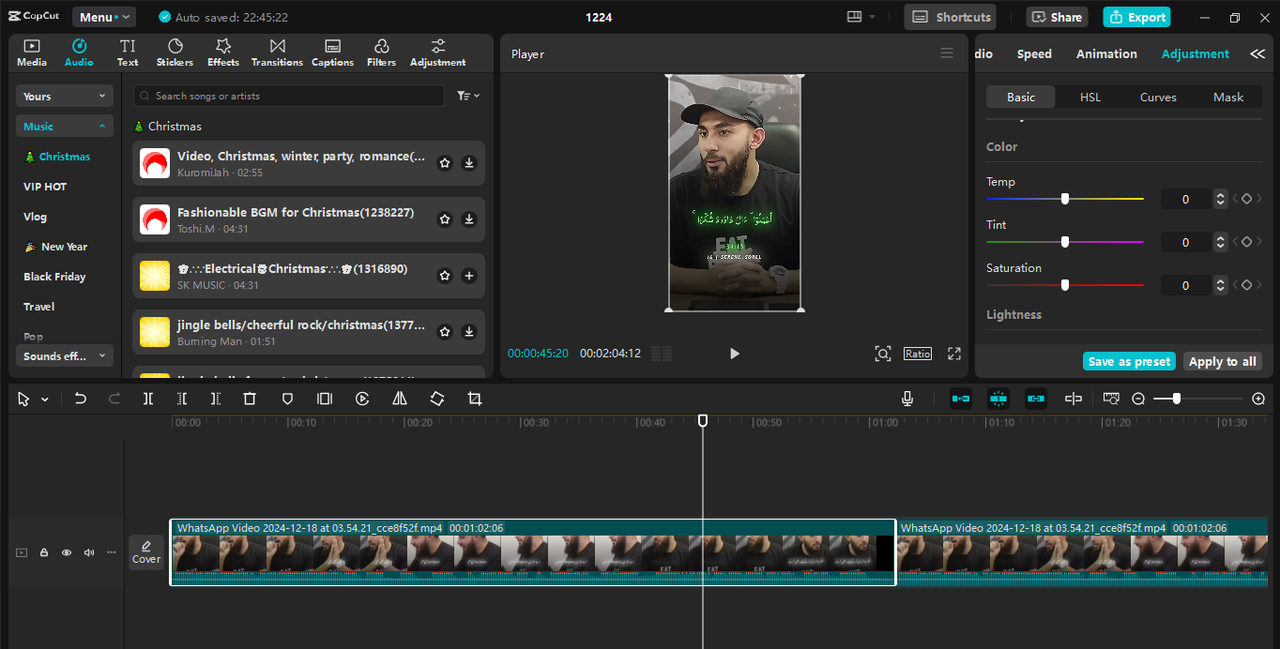Image resolution: width=1280 pixels, height=649 pixels.
Task: Toggle main track magnet on
Action: tap(961, 398)
